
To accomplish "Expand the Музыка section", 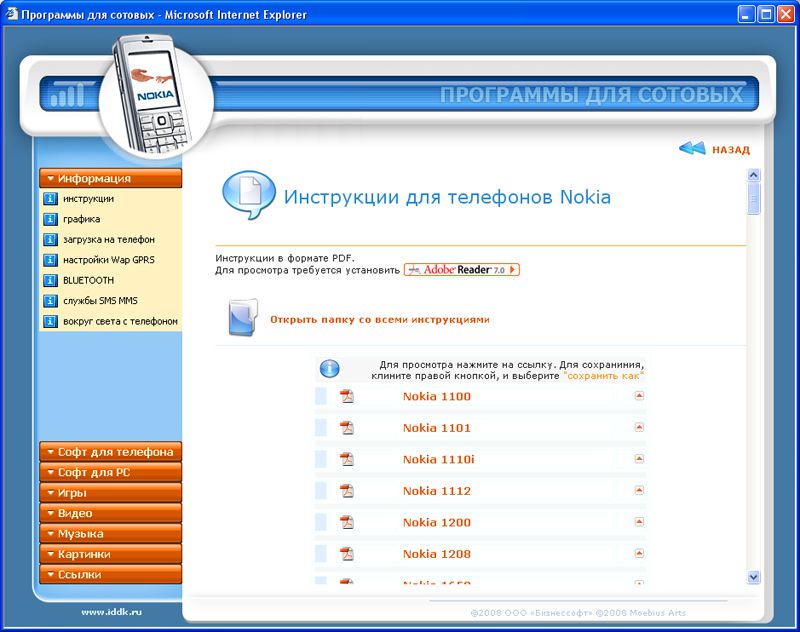I will (110, 534).
